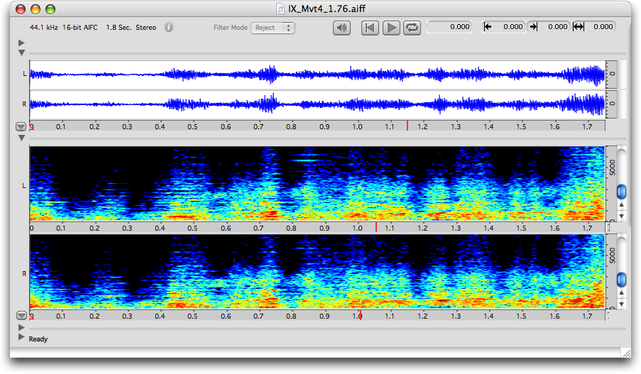Image resolution: width=641 pixels, height=374 pixels.
Task: Play the audio file
Action: 391,28
